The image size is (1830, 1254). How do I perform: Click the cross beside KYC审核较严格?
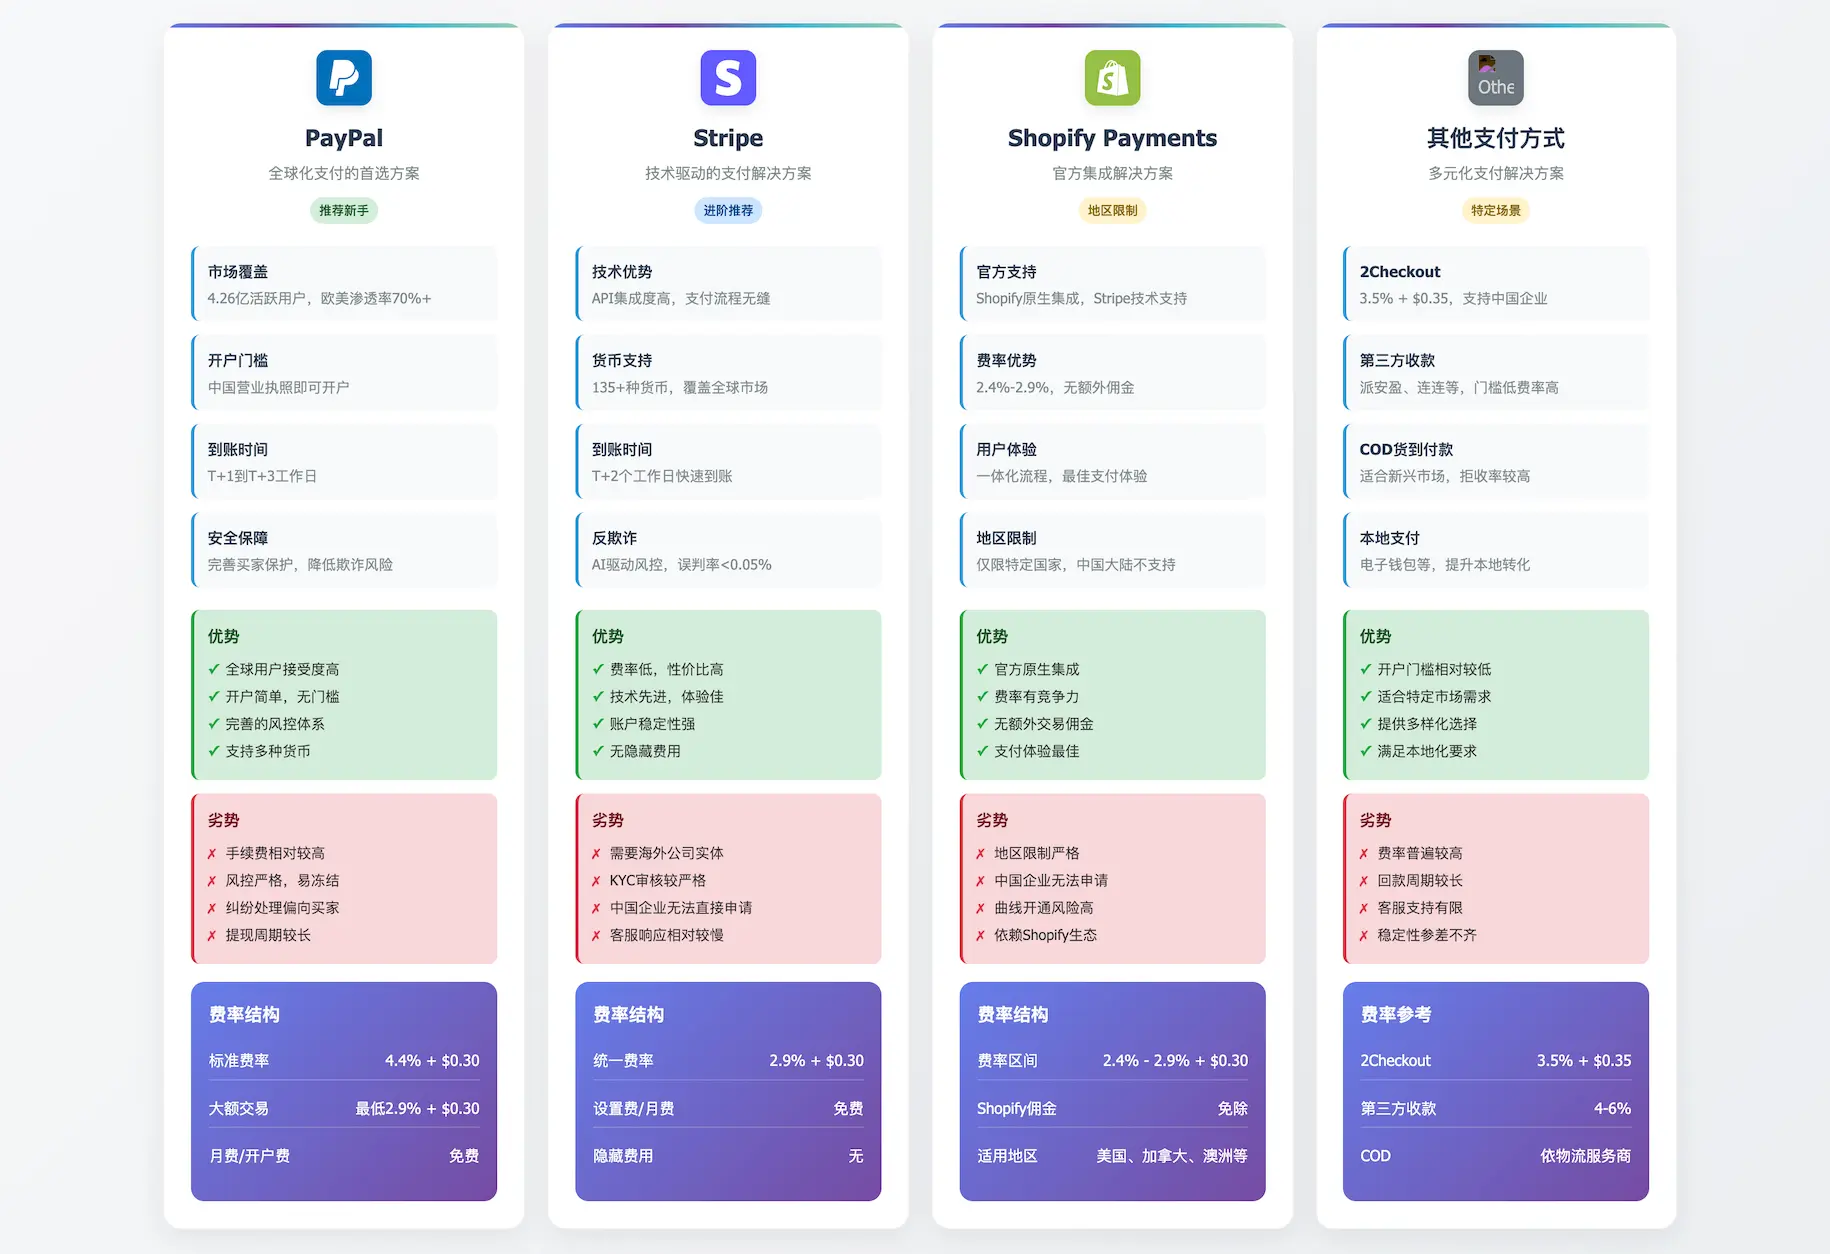pos(596,881)
